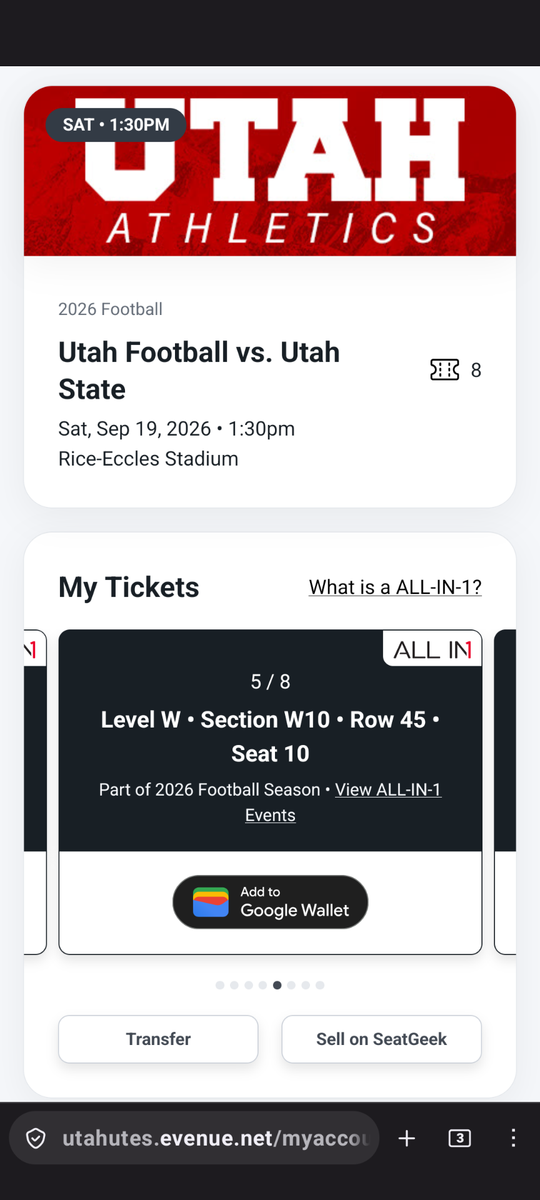
Task: Tap the site security shield icon
Action: click(35, 1139)
